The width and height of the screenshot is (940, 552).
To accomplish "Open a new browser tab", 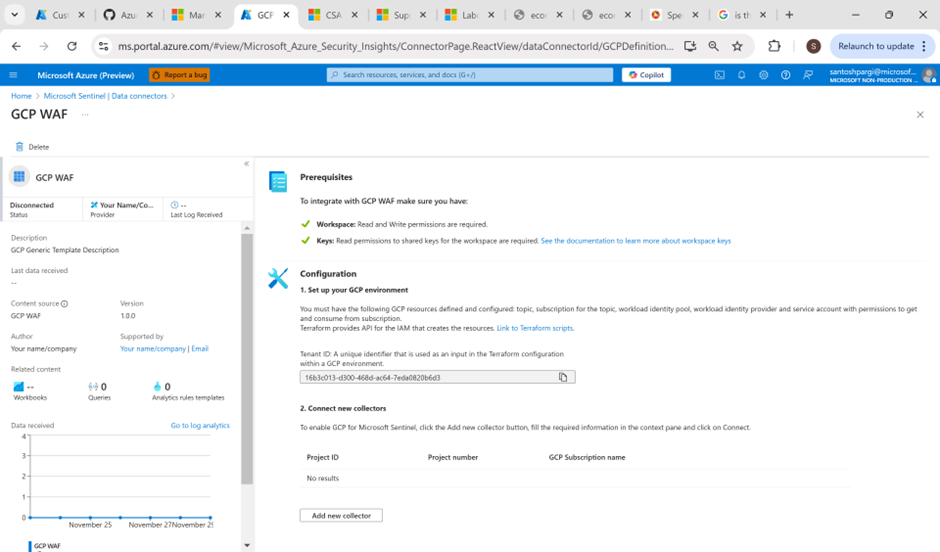I will click(789, 15).
